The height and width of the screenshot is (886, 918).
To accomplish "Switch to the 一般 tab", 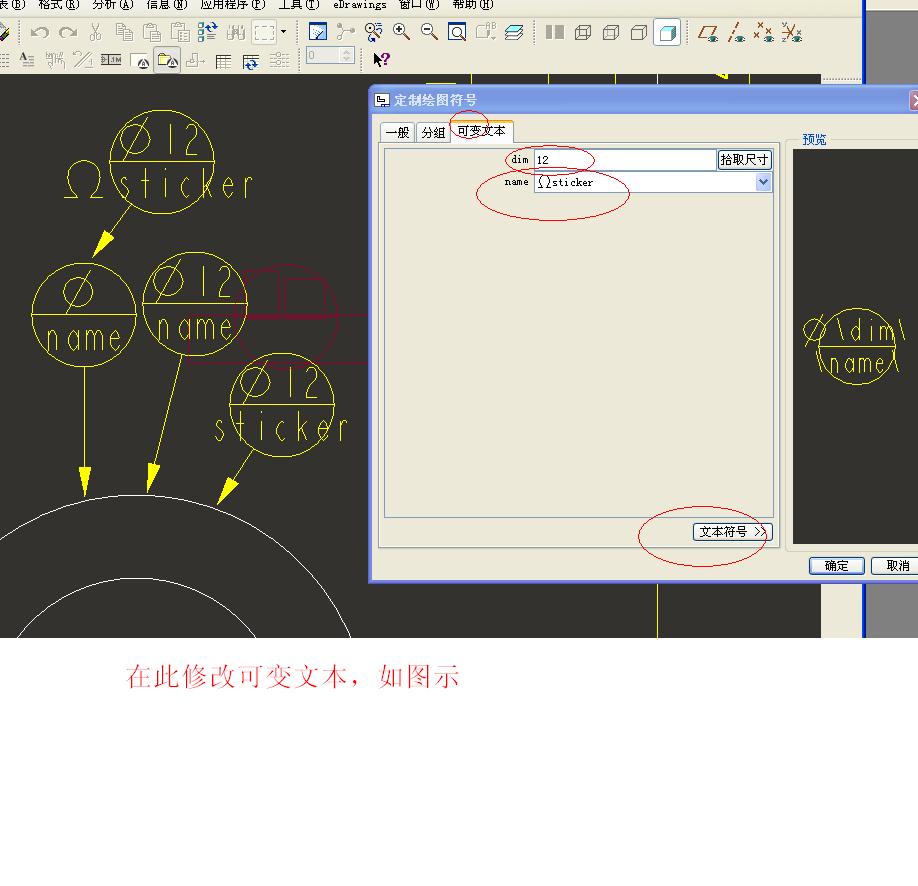I will click(x=398, y=132).
